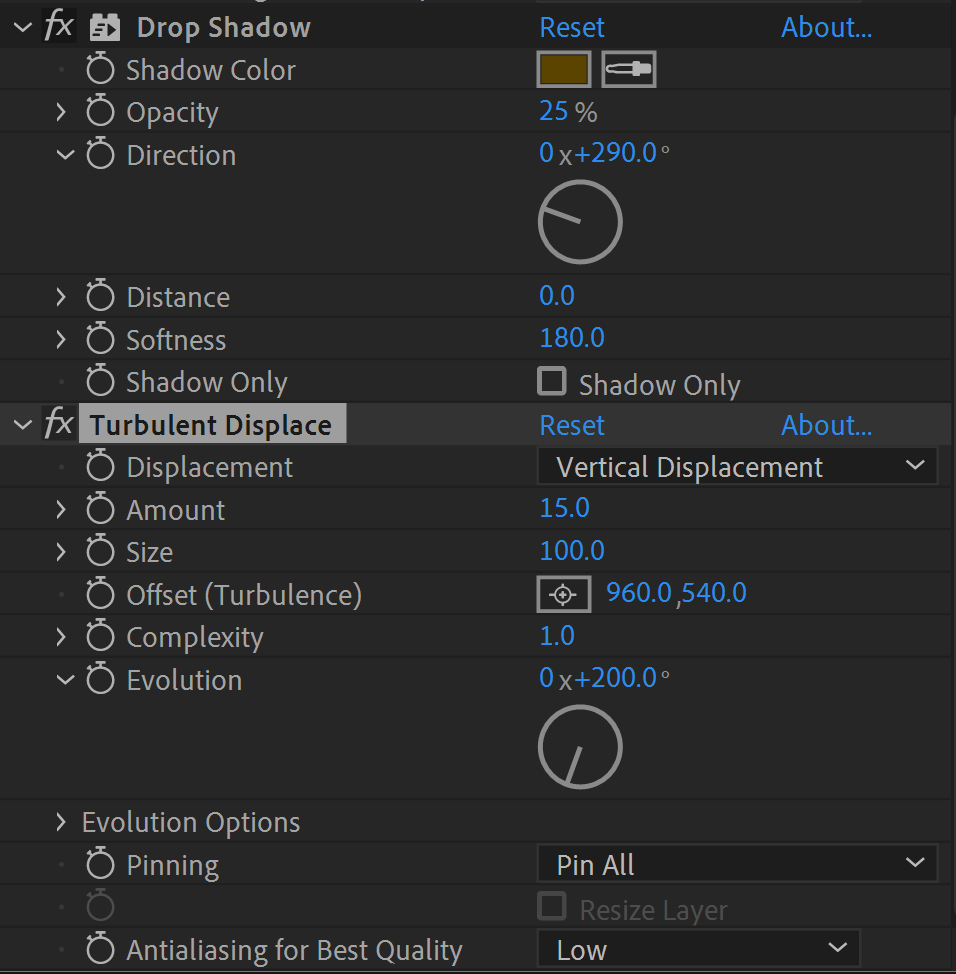This screenshot has height=974, width=956.
Task: Open the Shadow Color swatch
Action: (x=563, y=69)
